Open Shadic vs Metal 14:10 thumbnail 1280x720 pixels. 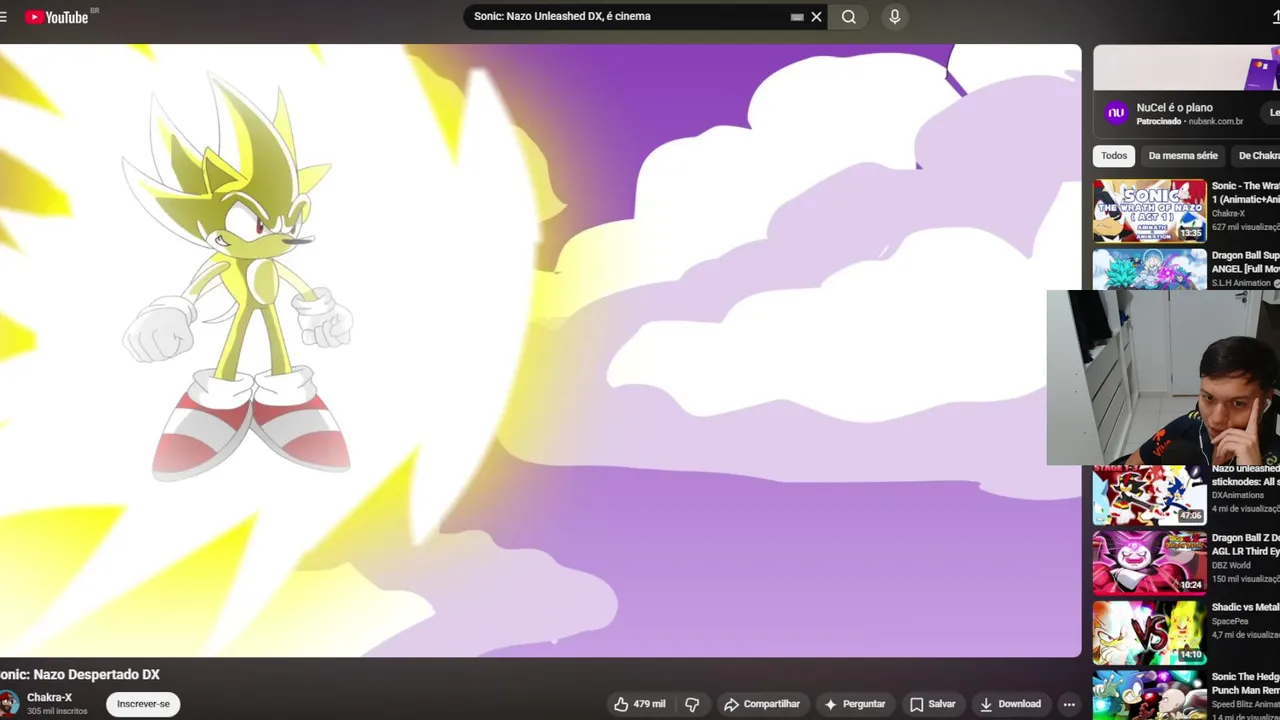[x=1150, y=633]
